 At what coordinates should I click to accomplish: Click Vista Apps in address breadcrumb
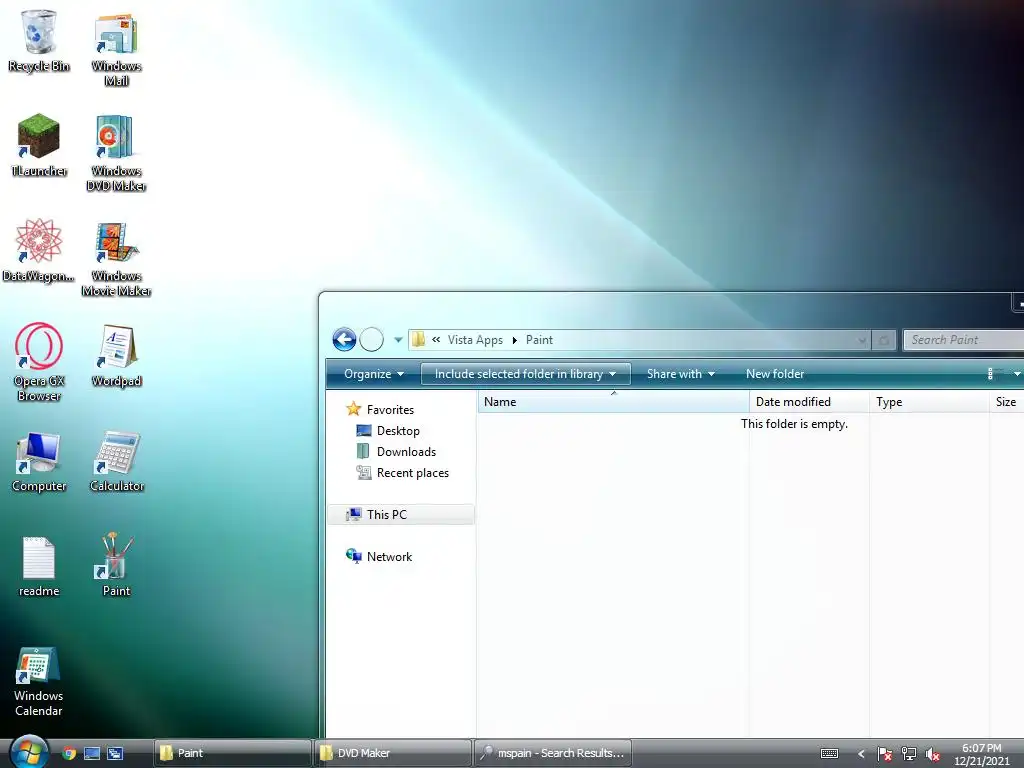coord(475,340)
